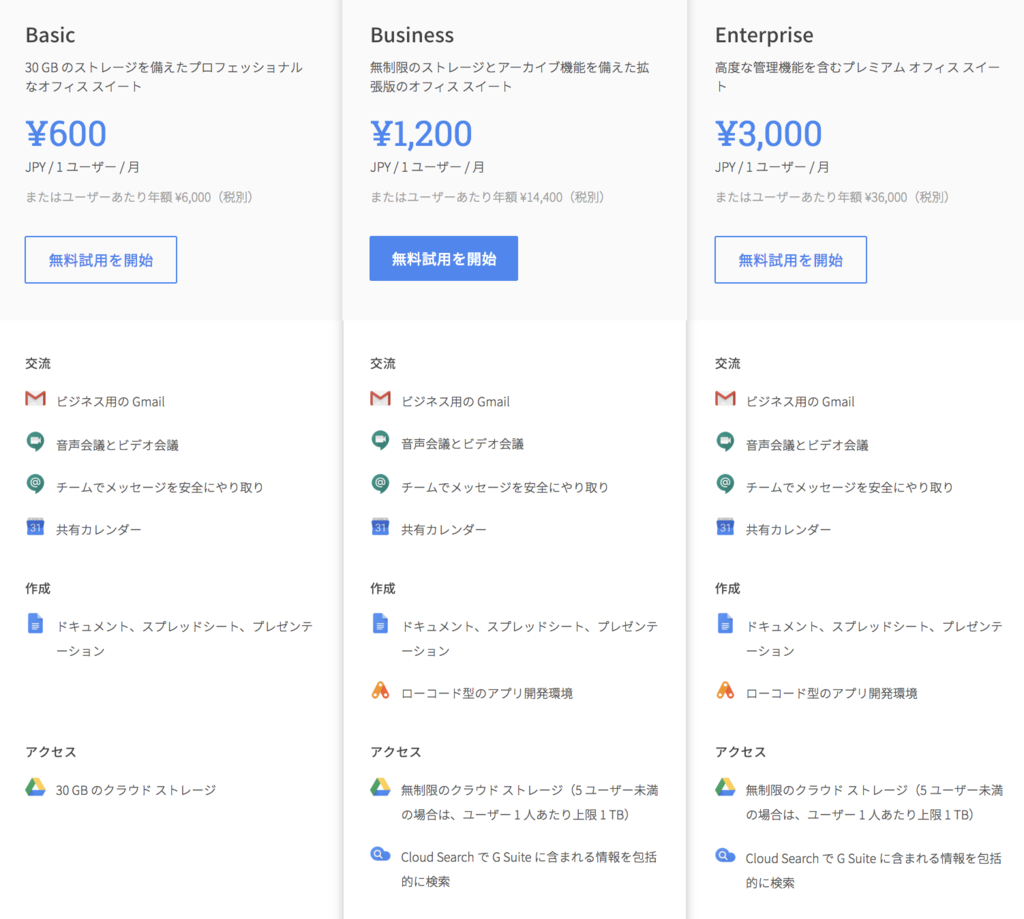Click Cloud Search description in Enterprise plan
The image size is (1024, 919).
pos(874,871)
